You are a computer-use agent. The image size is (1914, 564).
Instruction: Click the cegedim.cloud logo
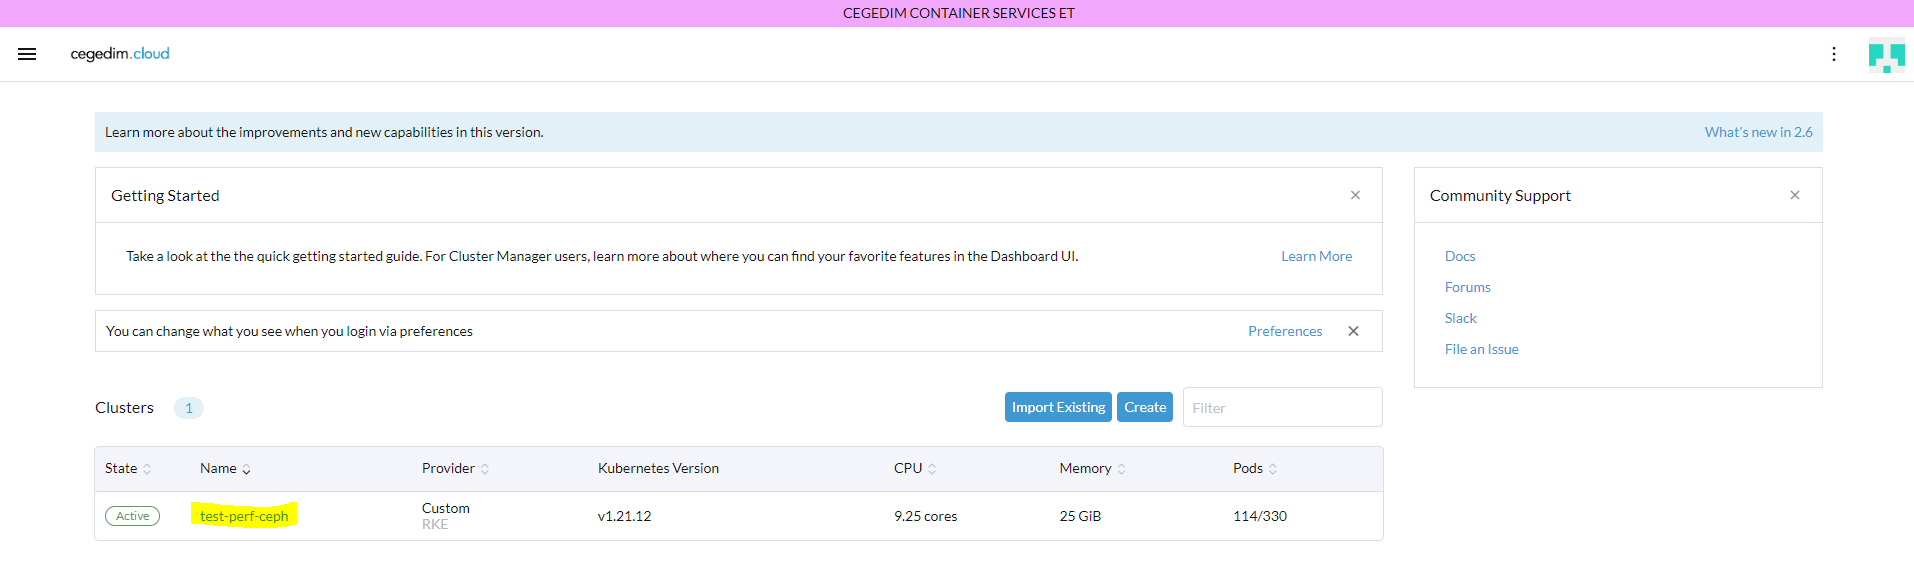click(x=120, y=54)
